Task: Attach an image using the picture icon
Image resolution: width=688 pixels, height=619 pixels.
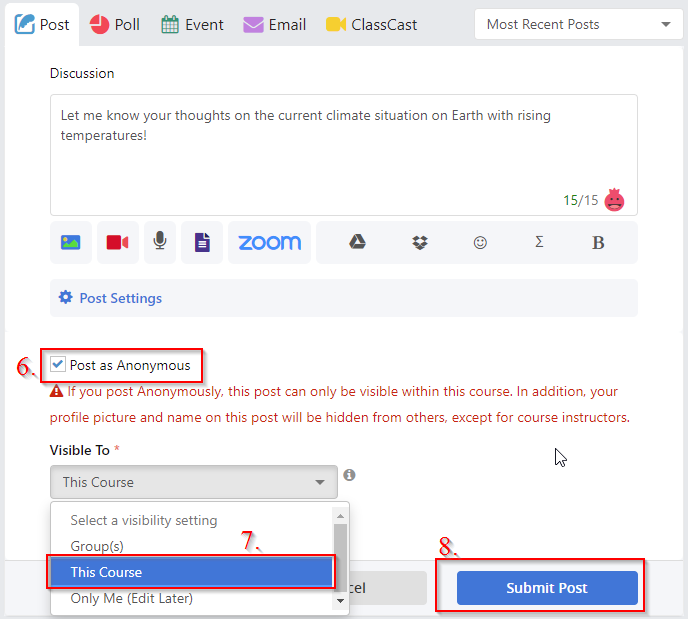Action: click(71, 243)
